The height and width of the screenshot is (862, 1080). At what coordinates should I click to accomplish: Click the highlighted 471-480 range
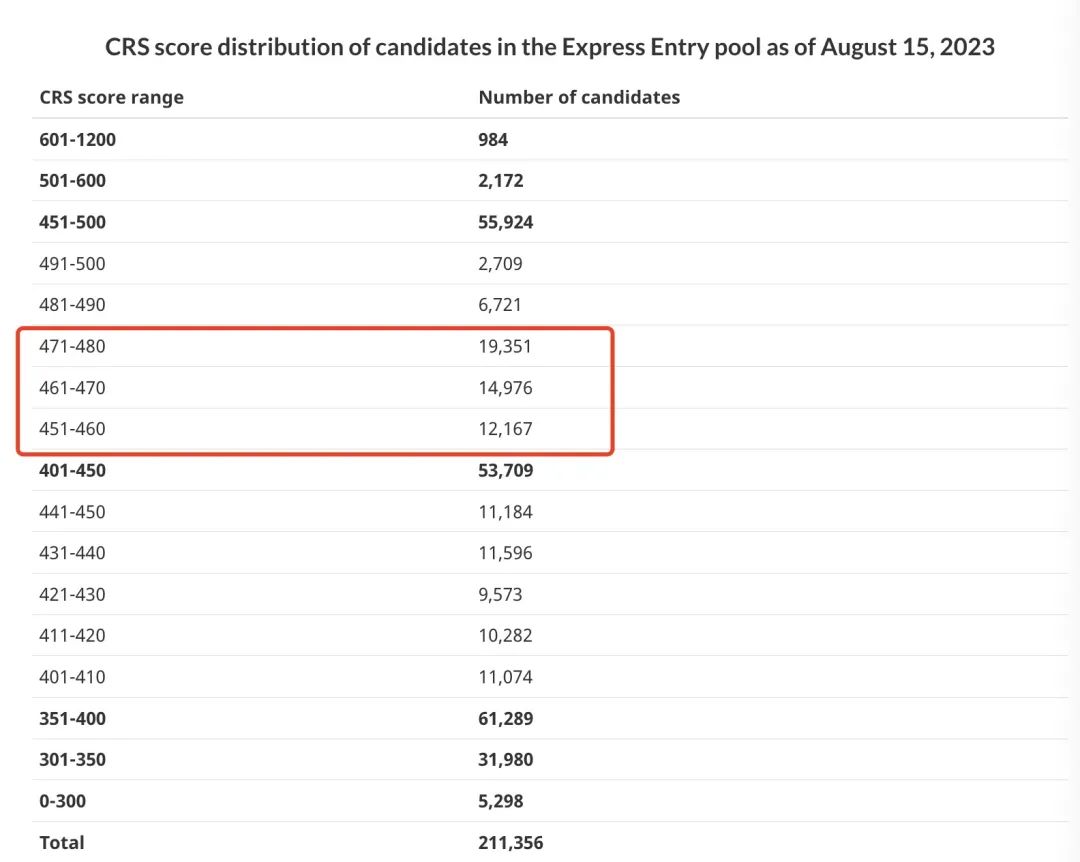coord(72,346)
